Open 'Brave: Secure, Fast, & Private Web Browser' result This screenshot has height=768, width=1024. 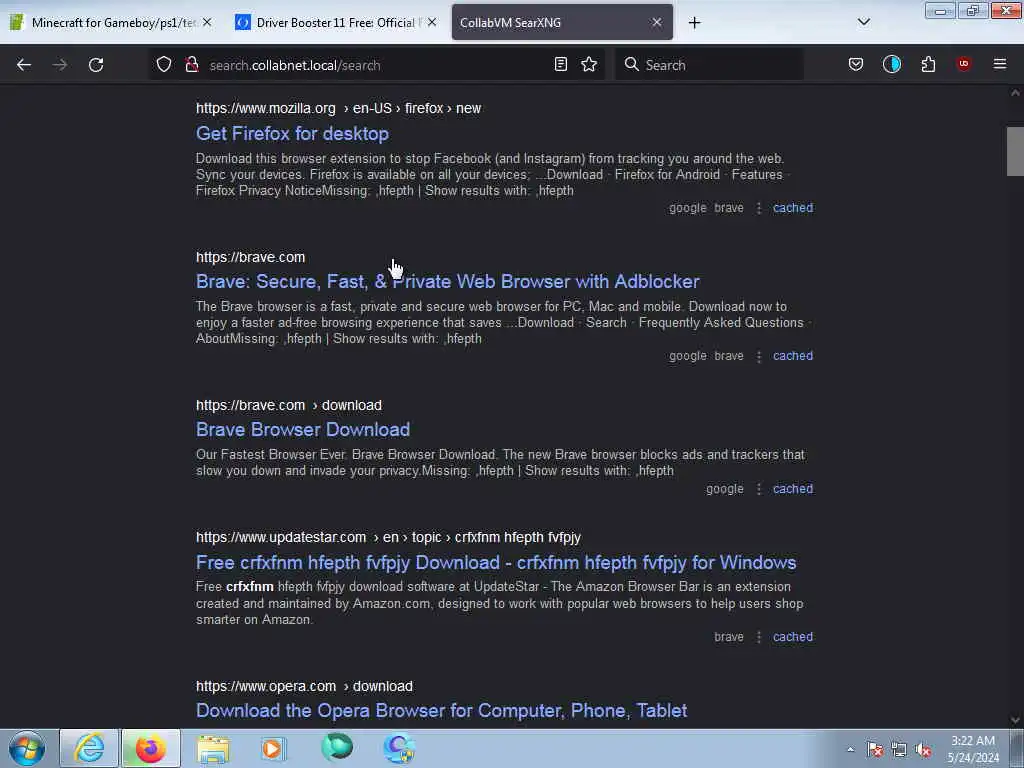[448, 281]
